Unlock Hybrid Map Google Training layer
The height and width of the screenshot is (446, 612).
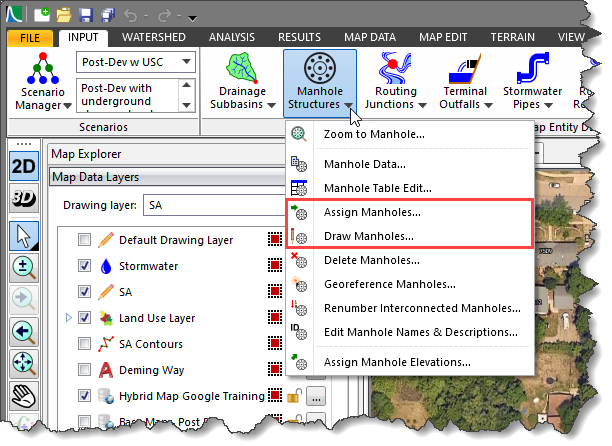coord(295,396)
